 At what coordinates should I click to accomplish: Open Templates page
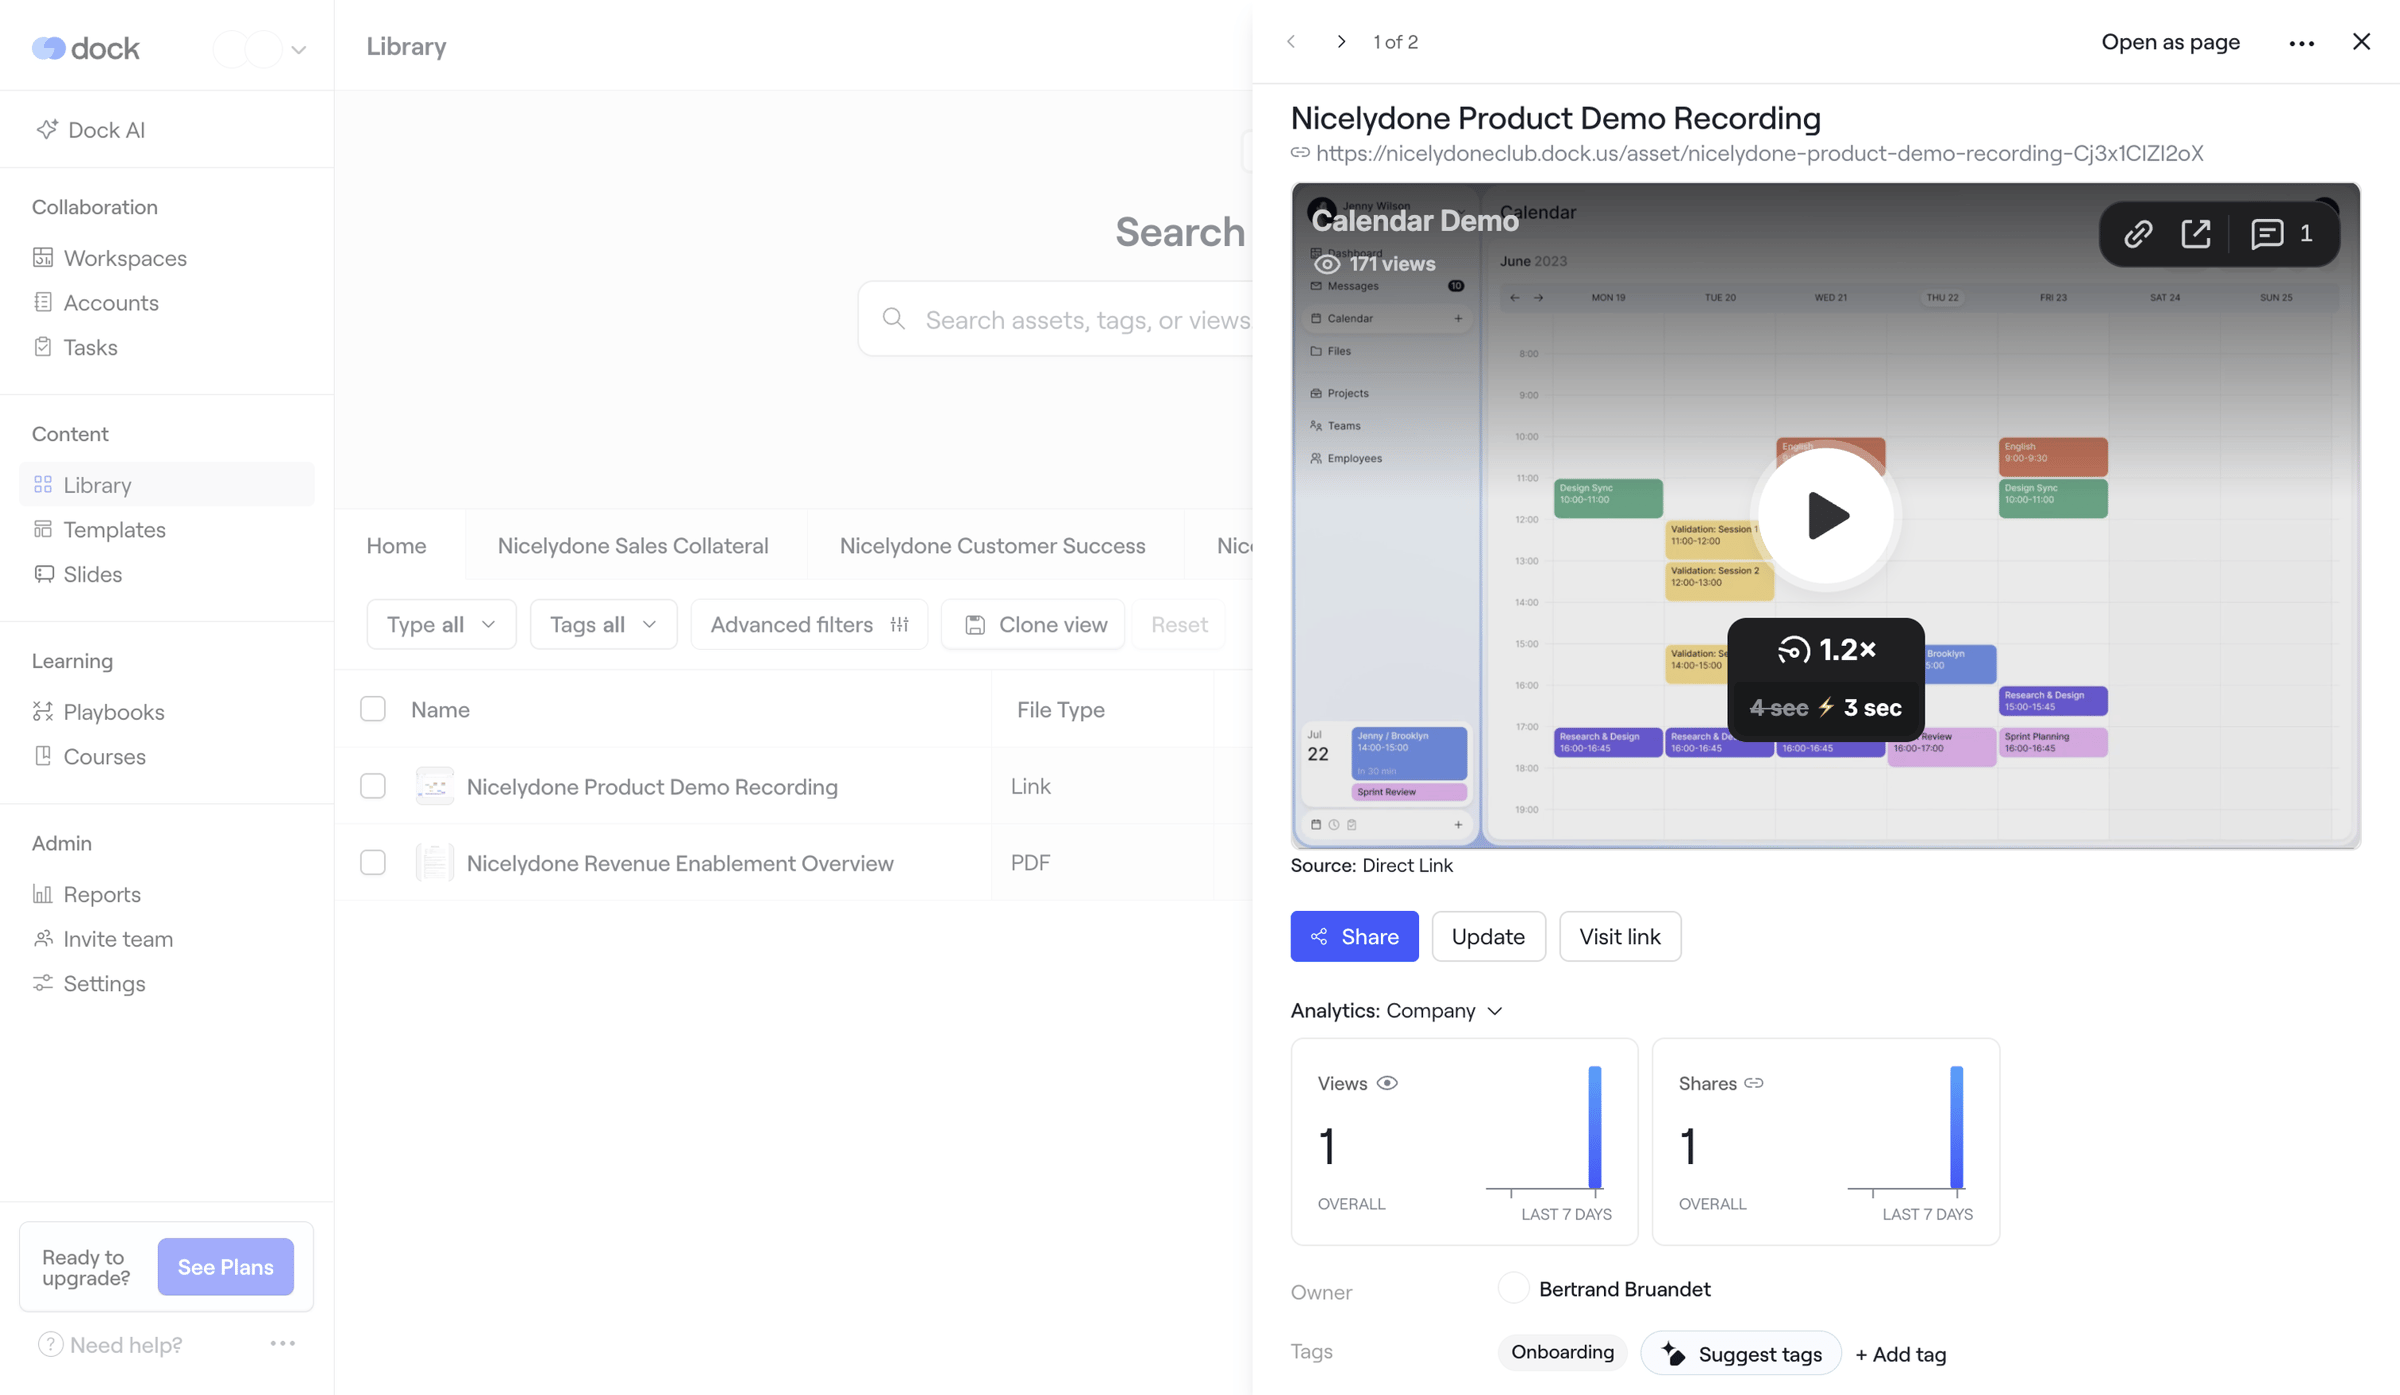99,530
